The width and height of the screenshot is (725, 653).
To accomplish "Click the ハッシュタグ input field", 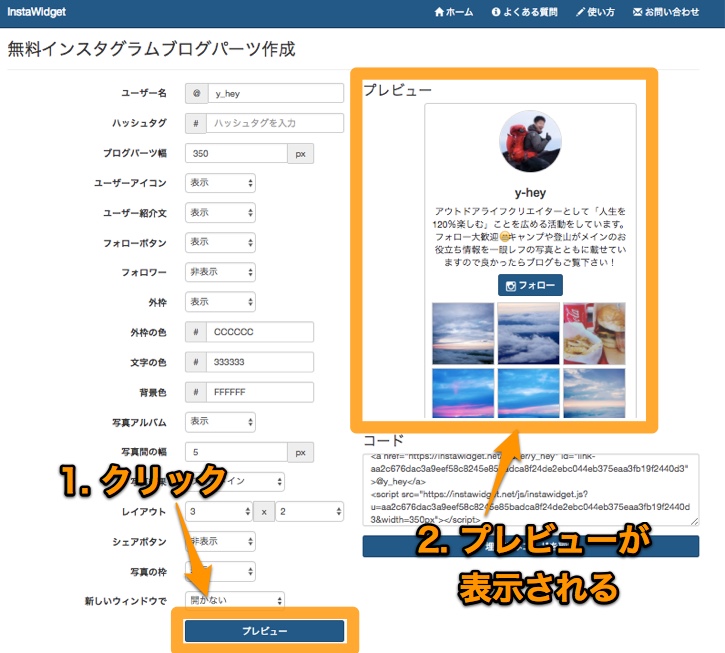I will pyautogui.click(x=275, y=123).
